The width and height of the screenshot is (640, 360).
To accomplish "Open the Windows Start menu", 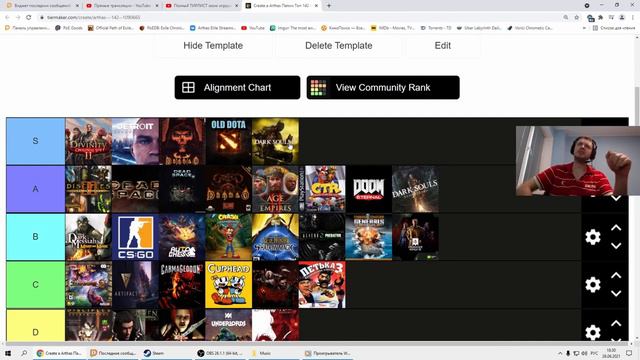I will (x=8, y=353).
